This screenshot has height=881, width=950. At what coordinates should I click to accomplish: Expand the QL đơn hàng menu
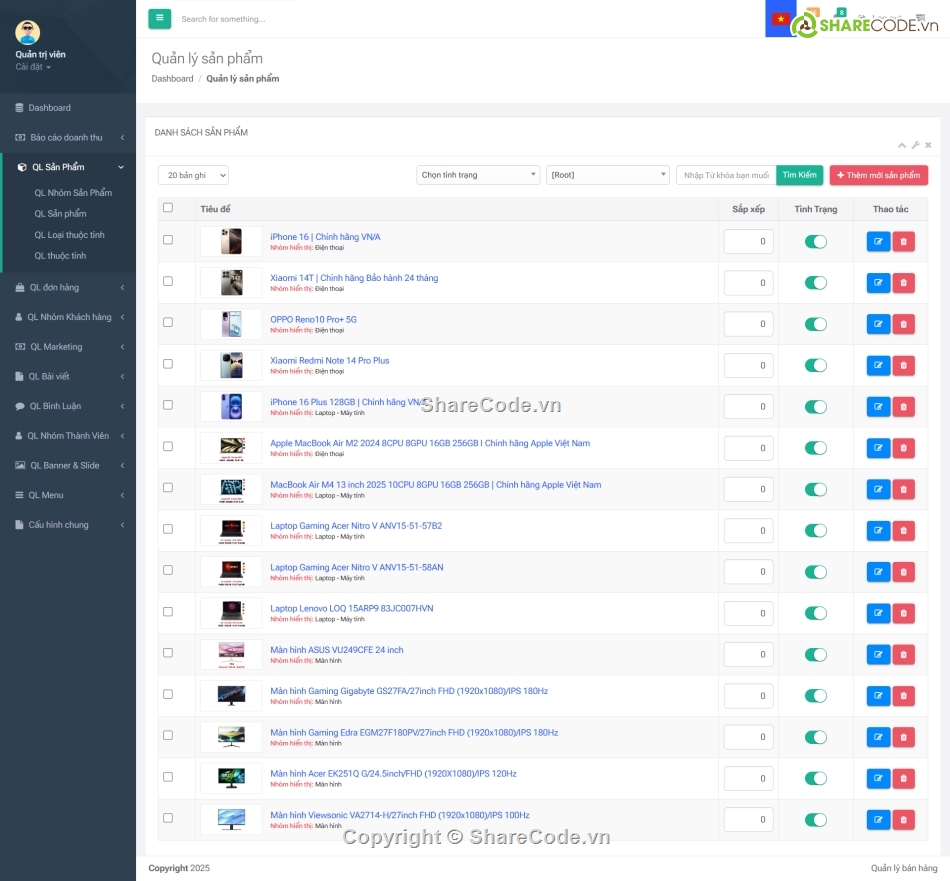[x=68, y=287]
